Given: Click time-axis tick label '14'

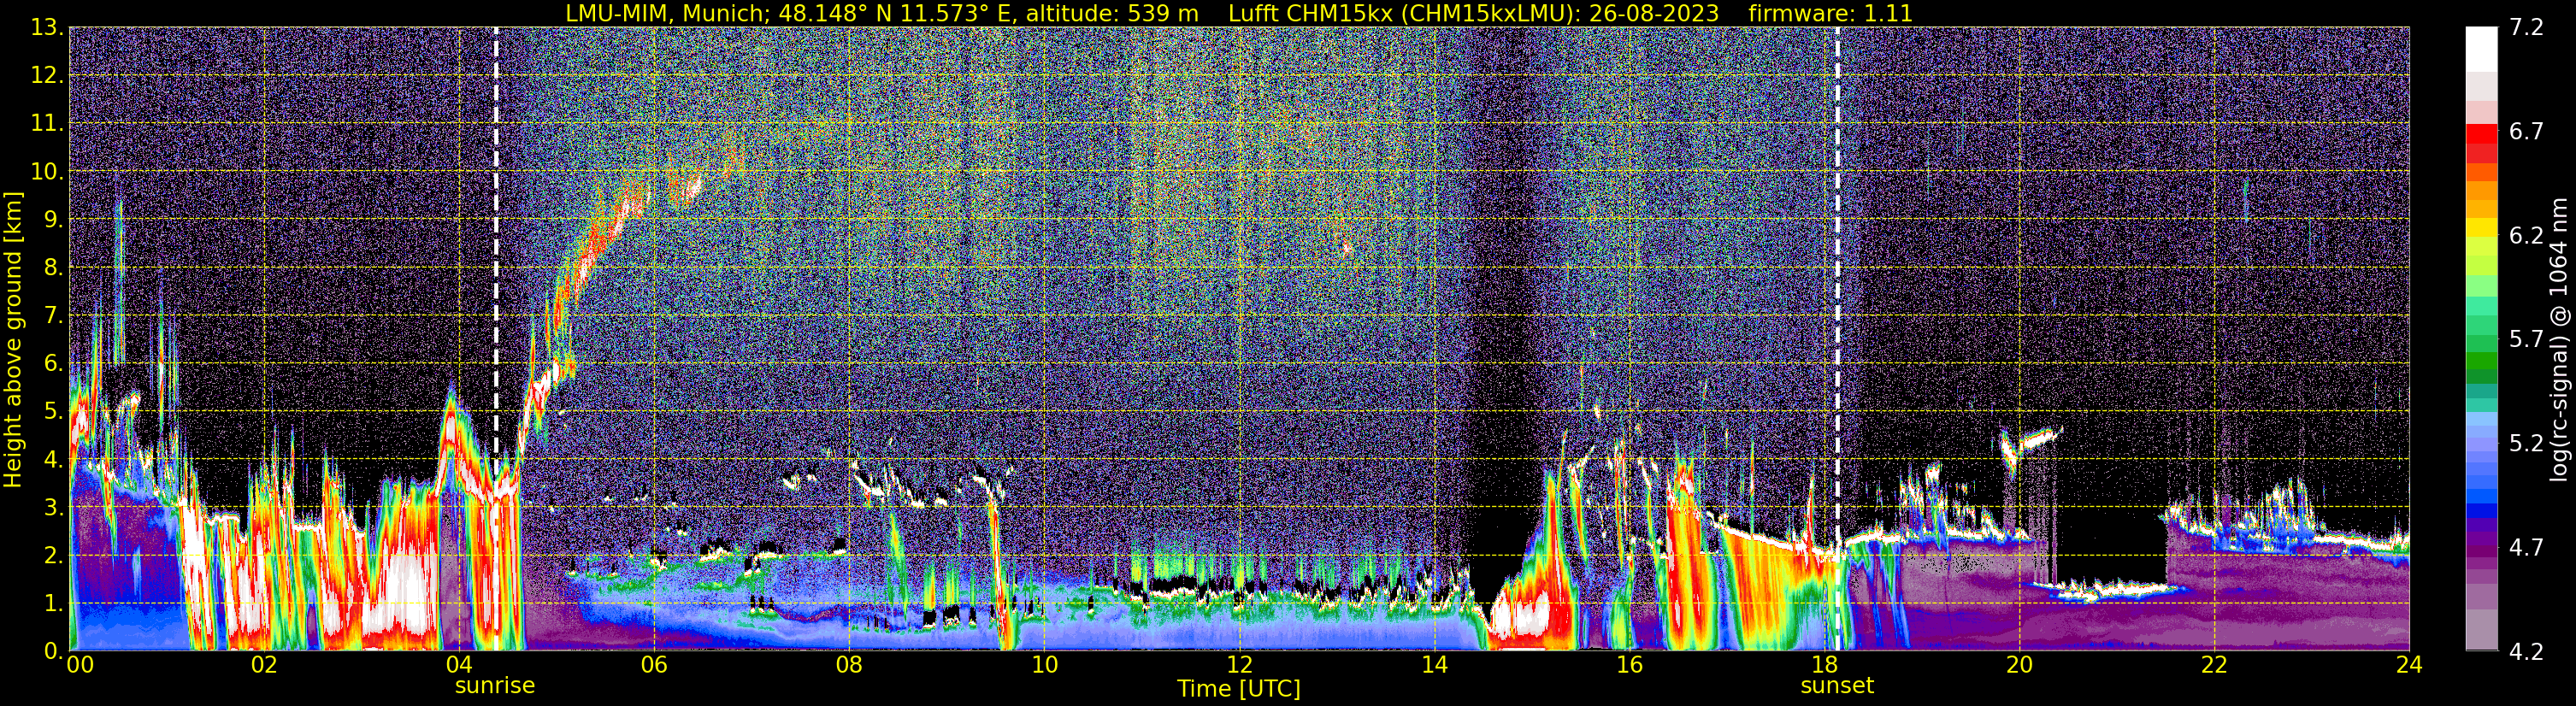Looking at the screenshot, I should click(x=1434, y=665).
